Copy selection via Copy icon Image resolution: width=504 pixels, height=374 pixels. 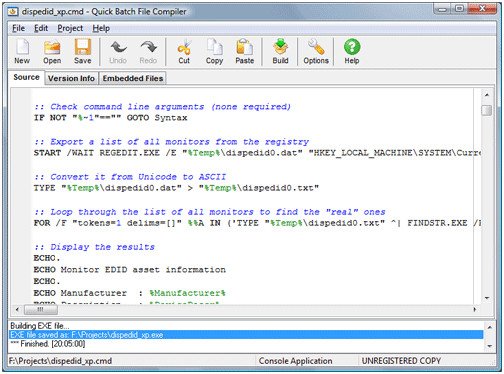[x=214, y=52]
